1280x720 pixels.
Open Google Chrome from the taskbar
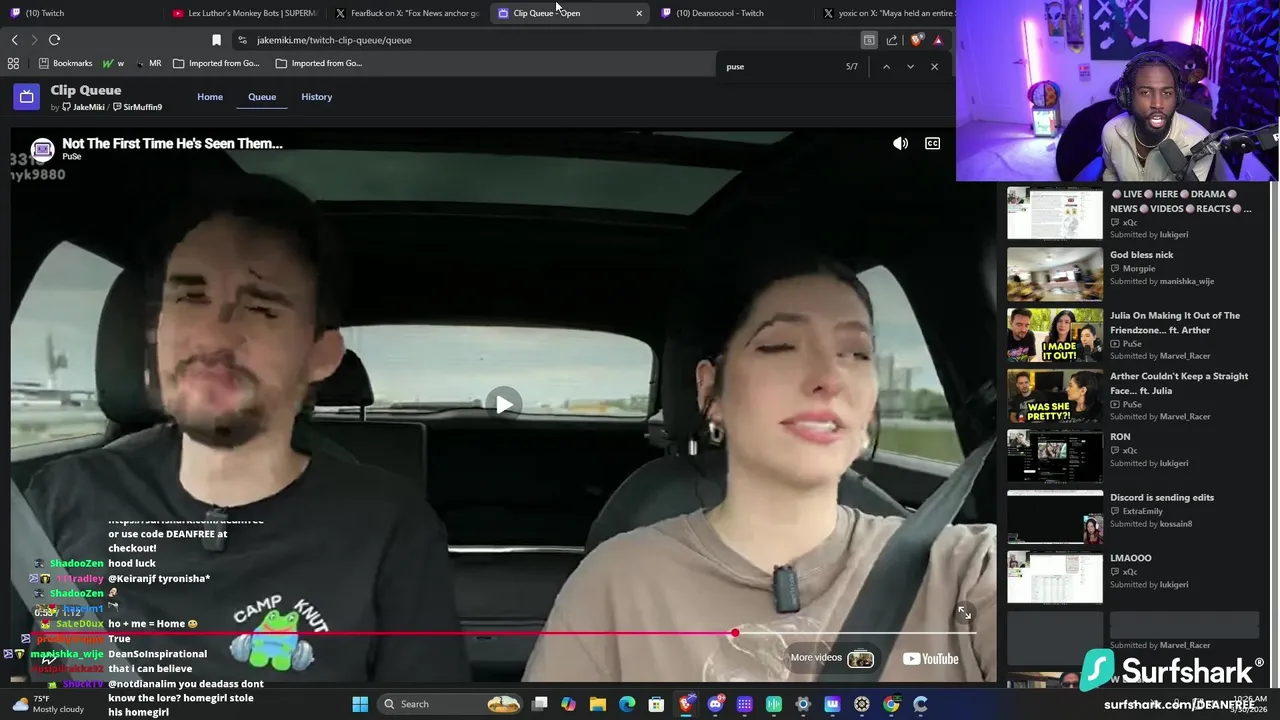click(891, 704)
